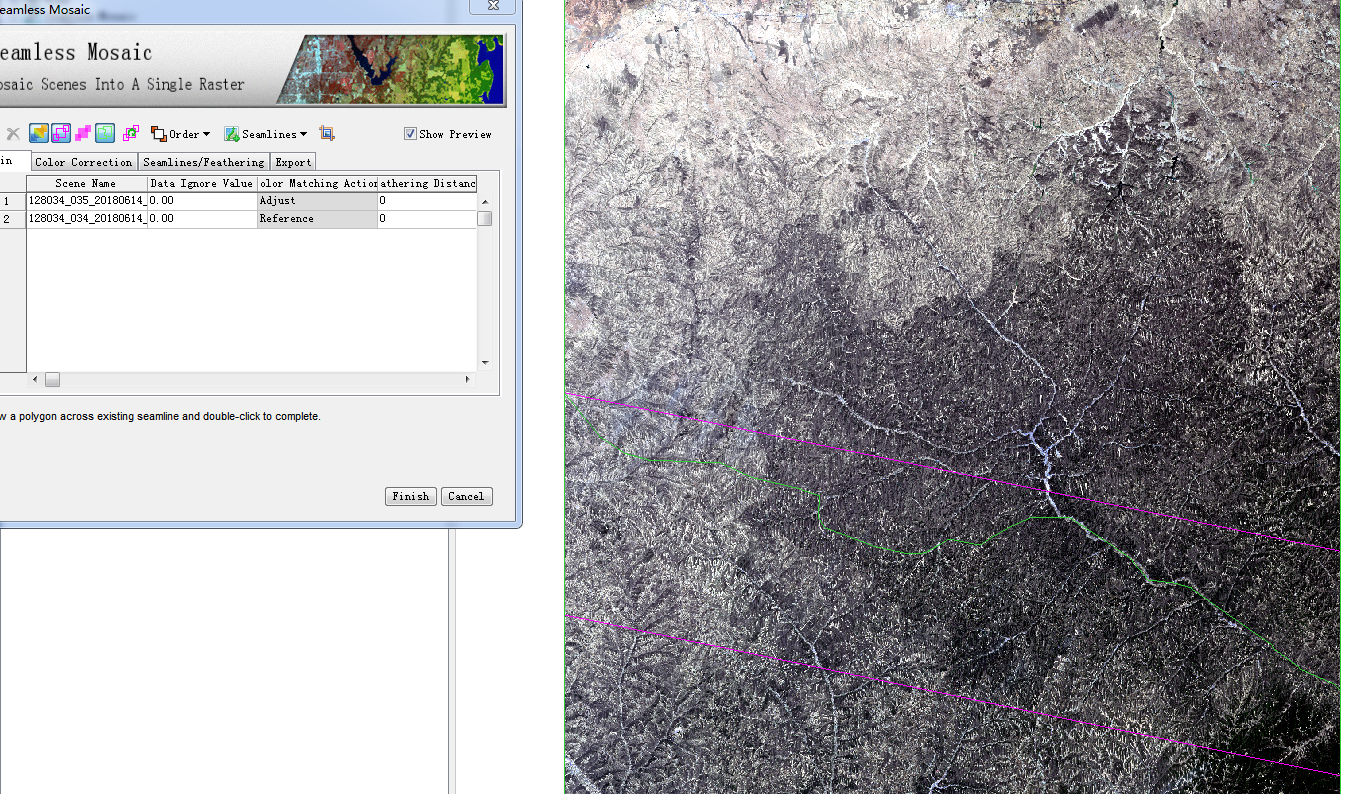Click the table vertical scrollbar thumb
1348x794 pixels.
485,219
